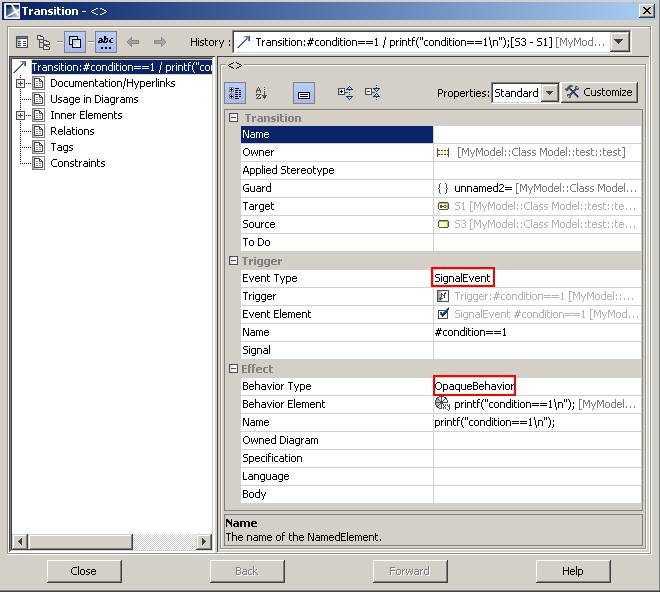This screenshot has height=592, width=660.
Task: Select Relations in the left tree
Action: point(72,131)
